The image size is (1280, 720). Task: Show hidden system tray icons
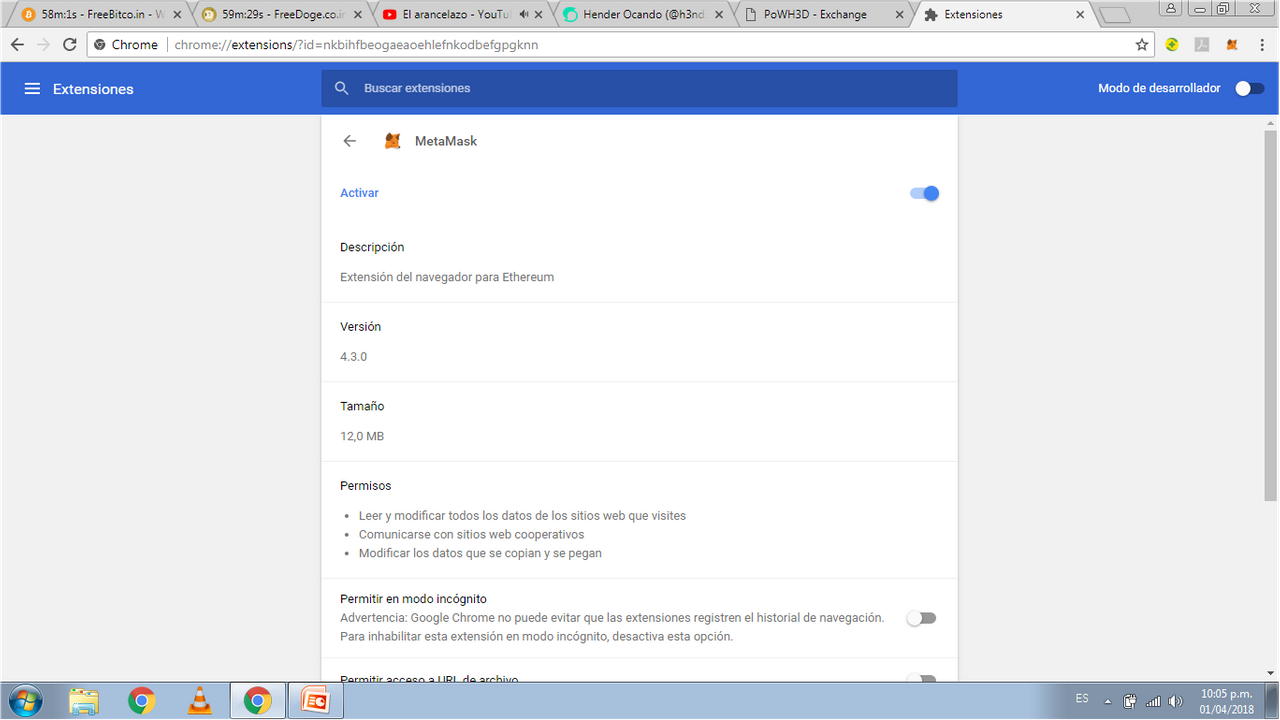1108,700
